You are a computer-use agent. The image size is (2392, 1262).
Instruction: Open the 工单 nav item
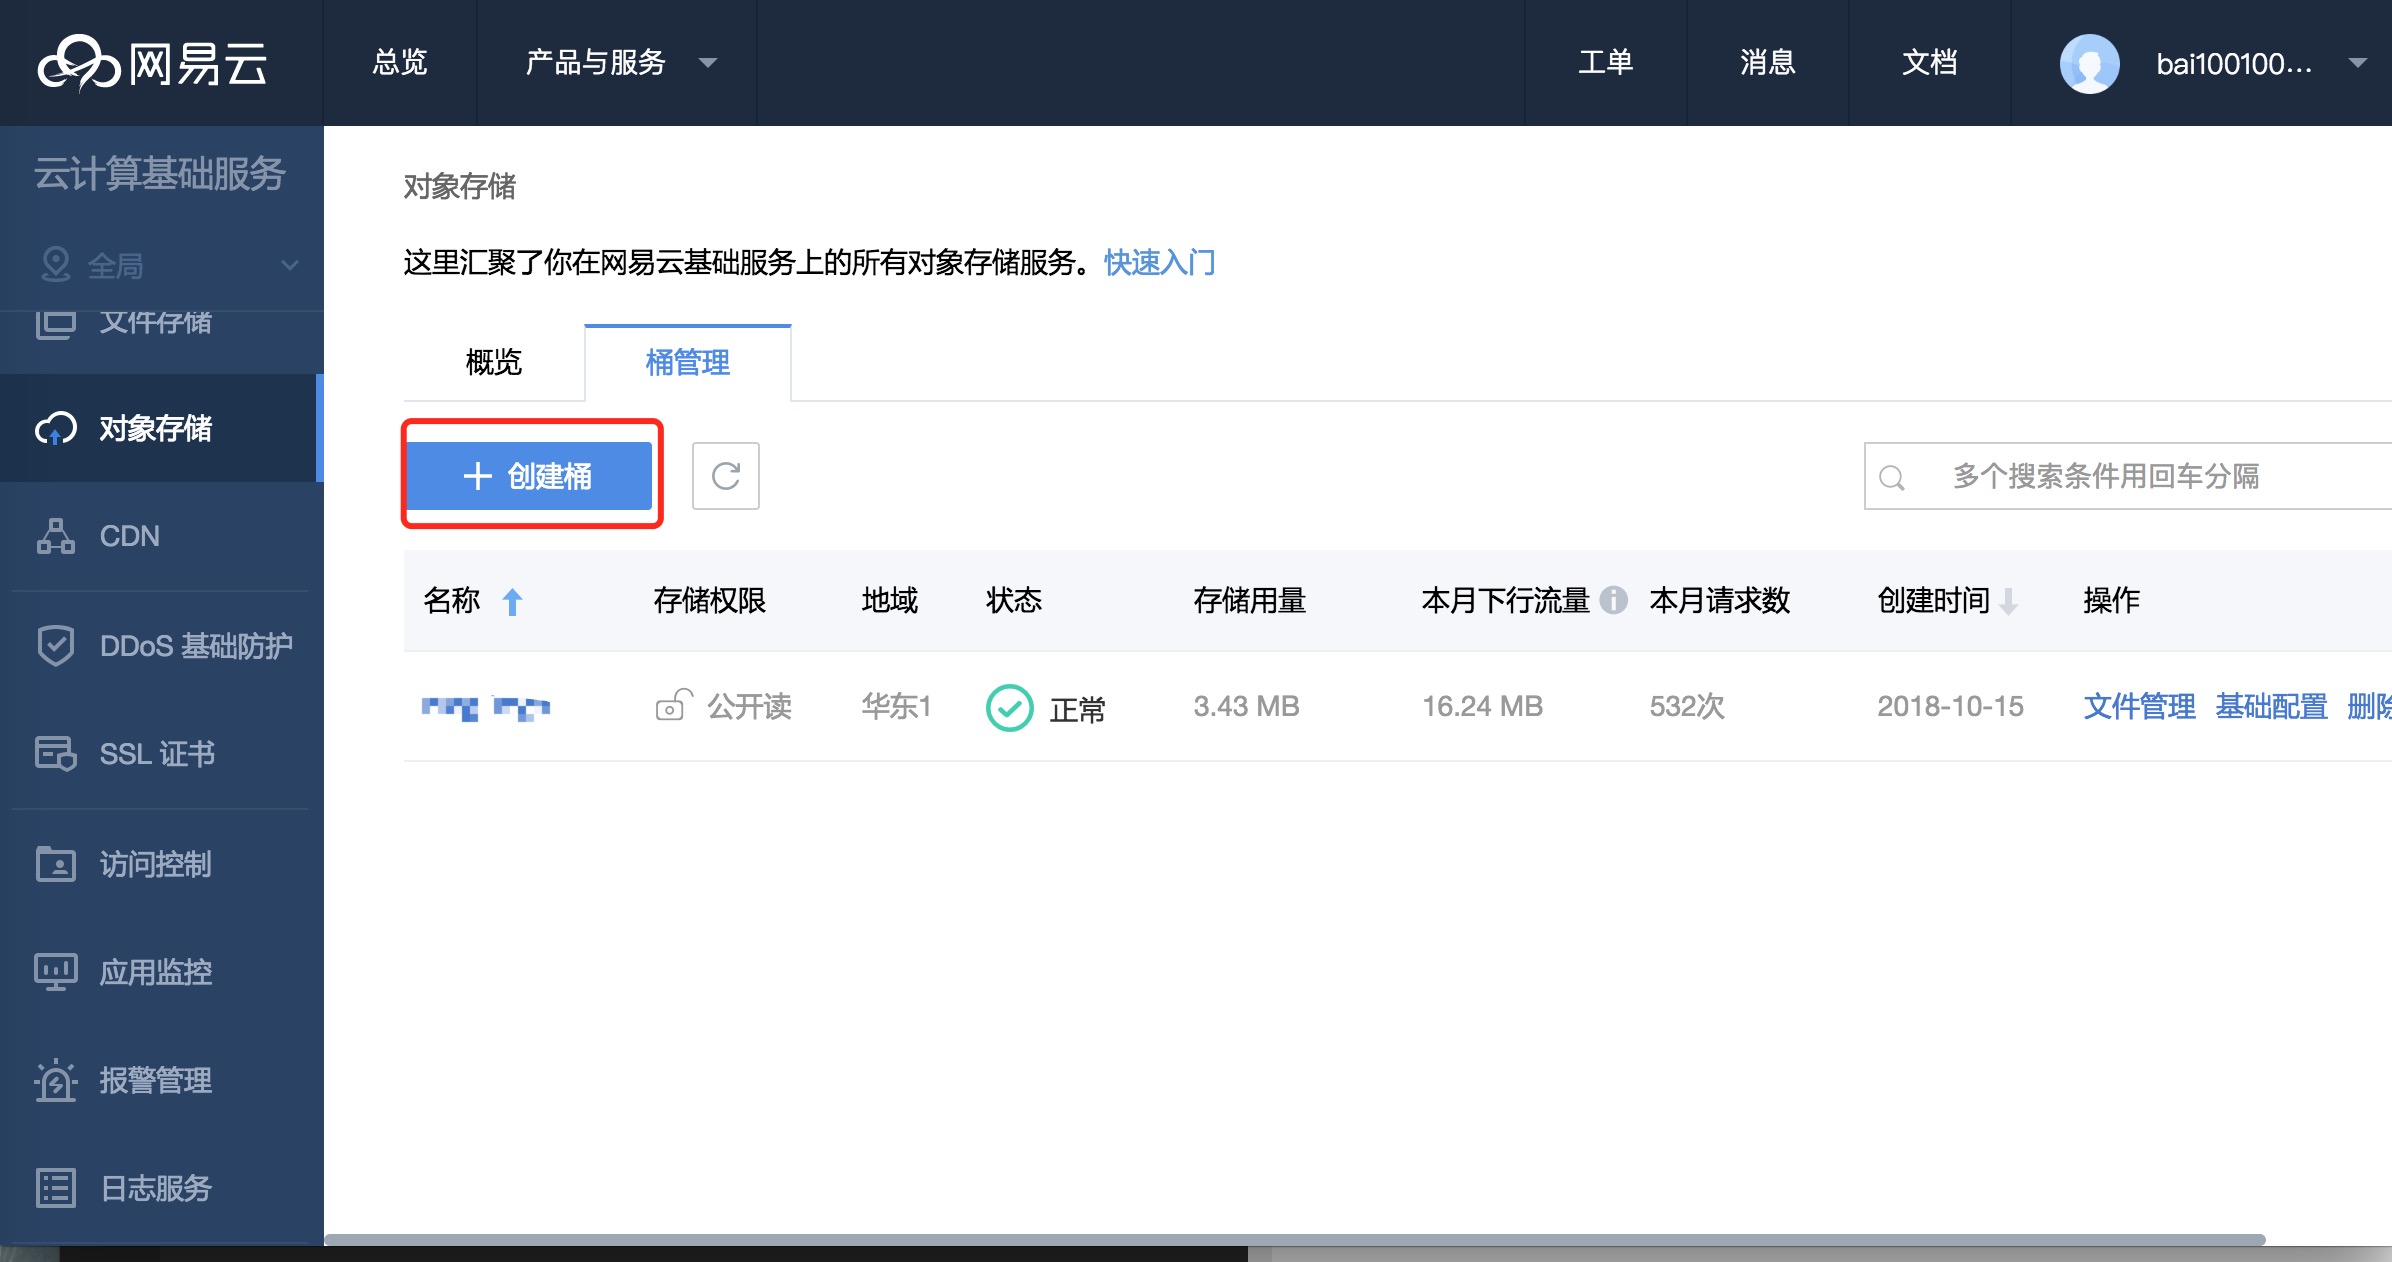(x=1606, y=63)
